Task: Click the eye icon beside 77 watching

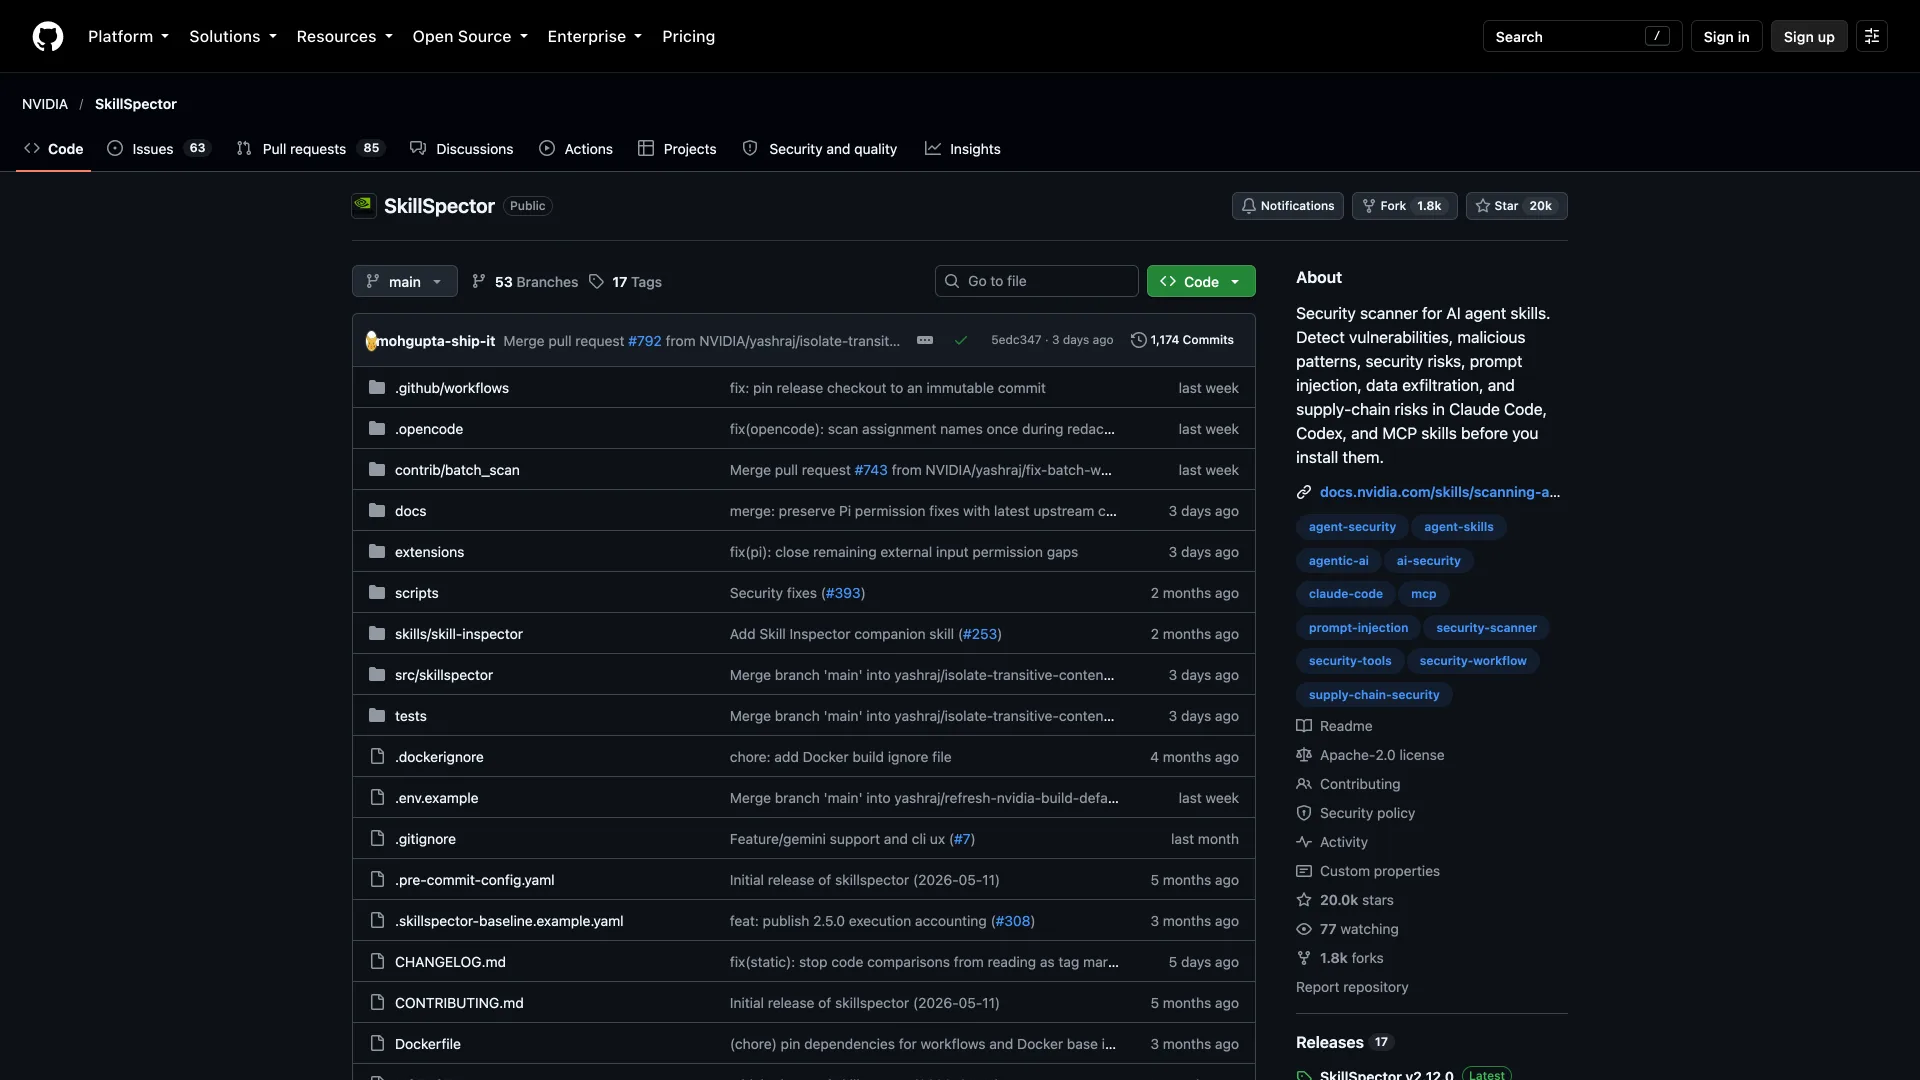Action: [1304, 930]
